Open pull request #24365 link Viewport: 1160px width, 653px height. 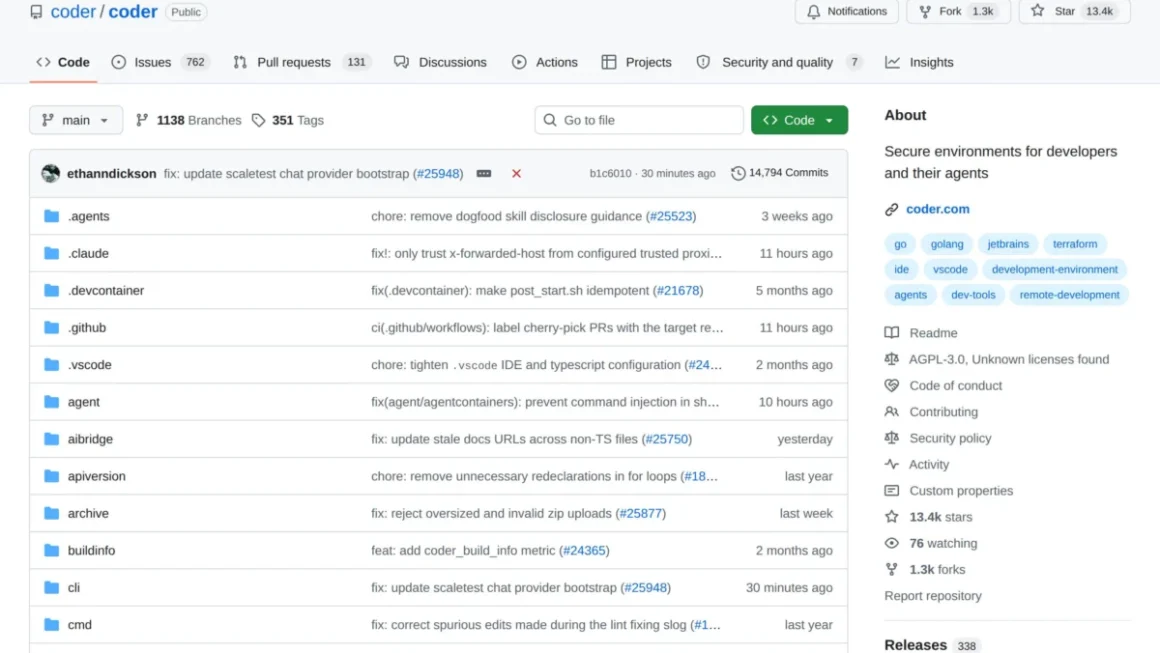584,550
